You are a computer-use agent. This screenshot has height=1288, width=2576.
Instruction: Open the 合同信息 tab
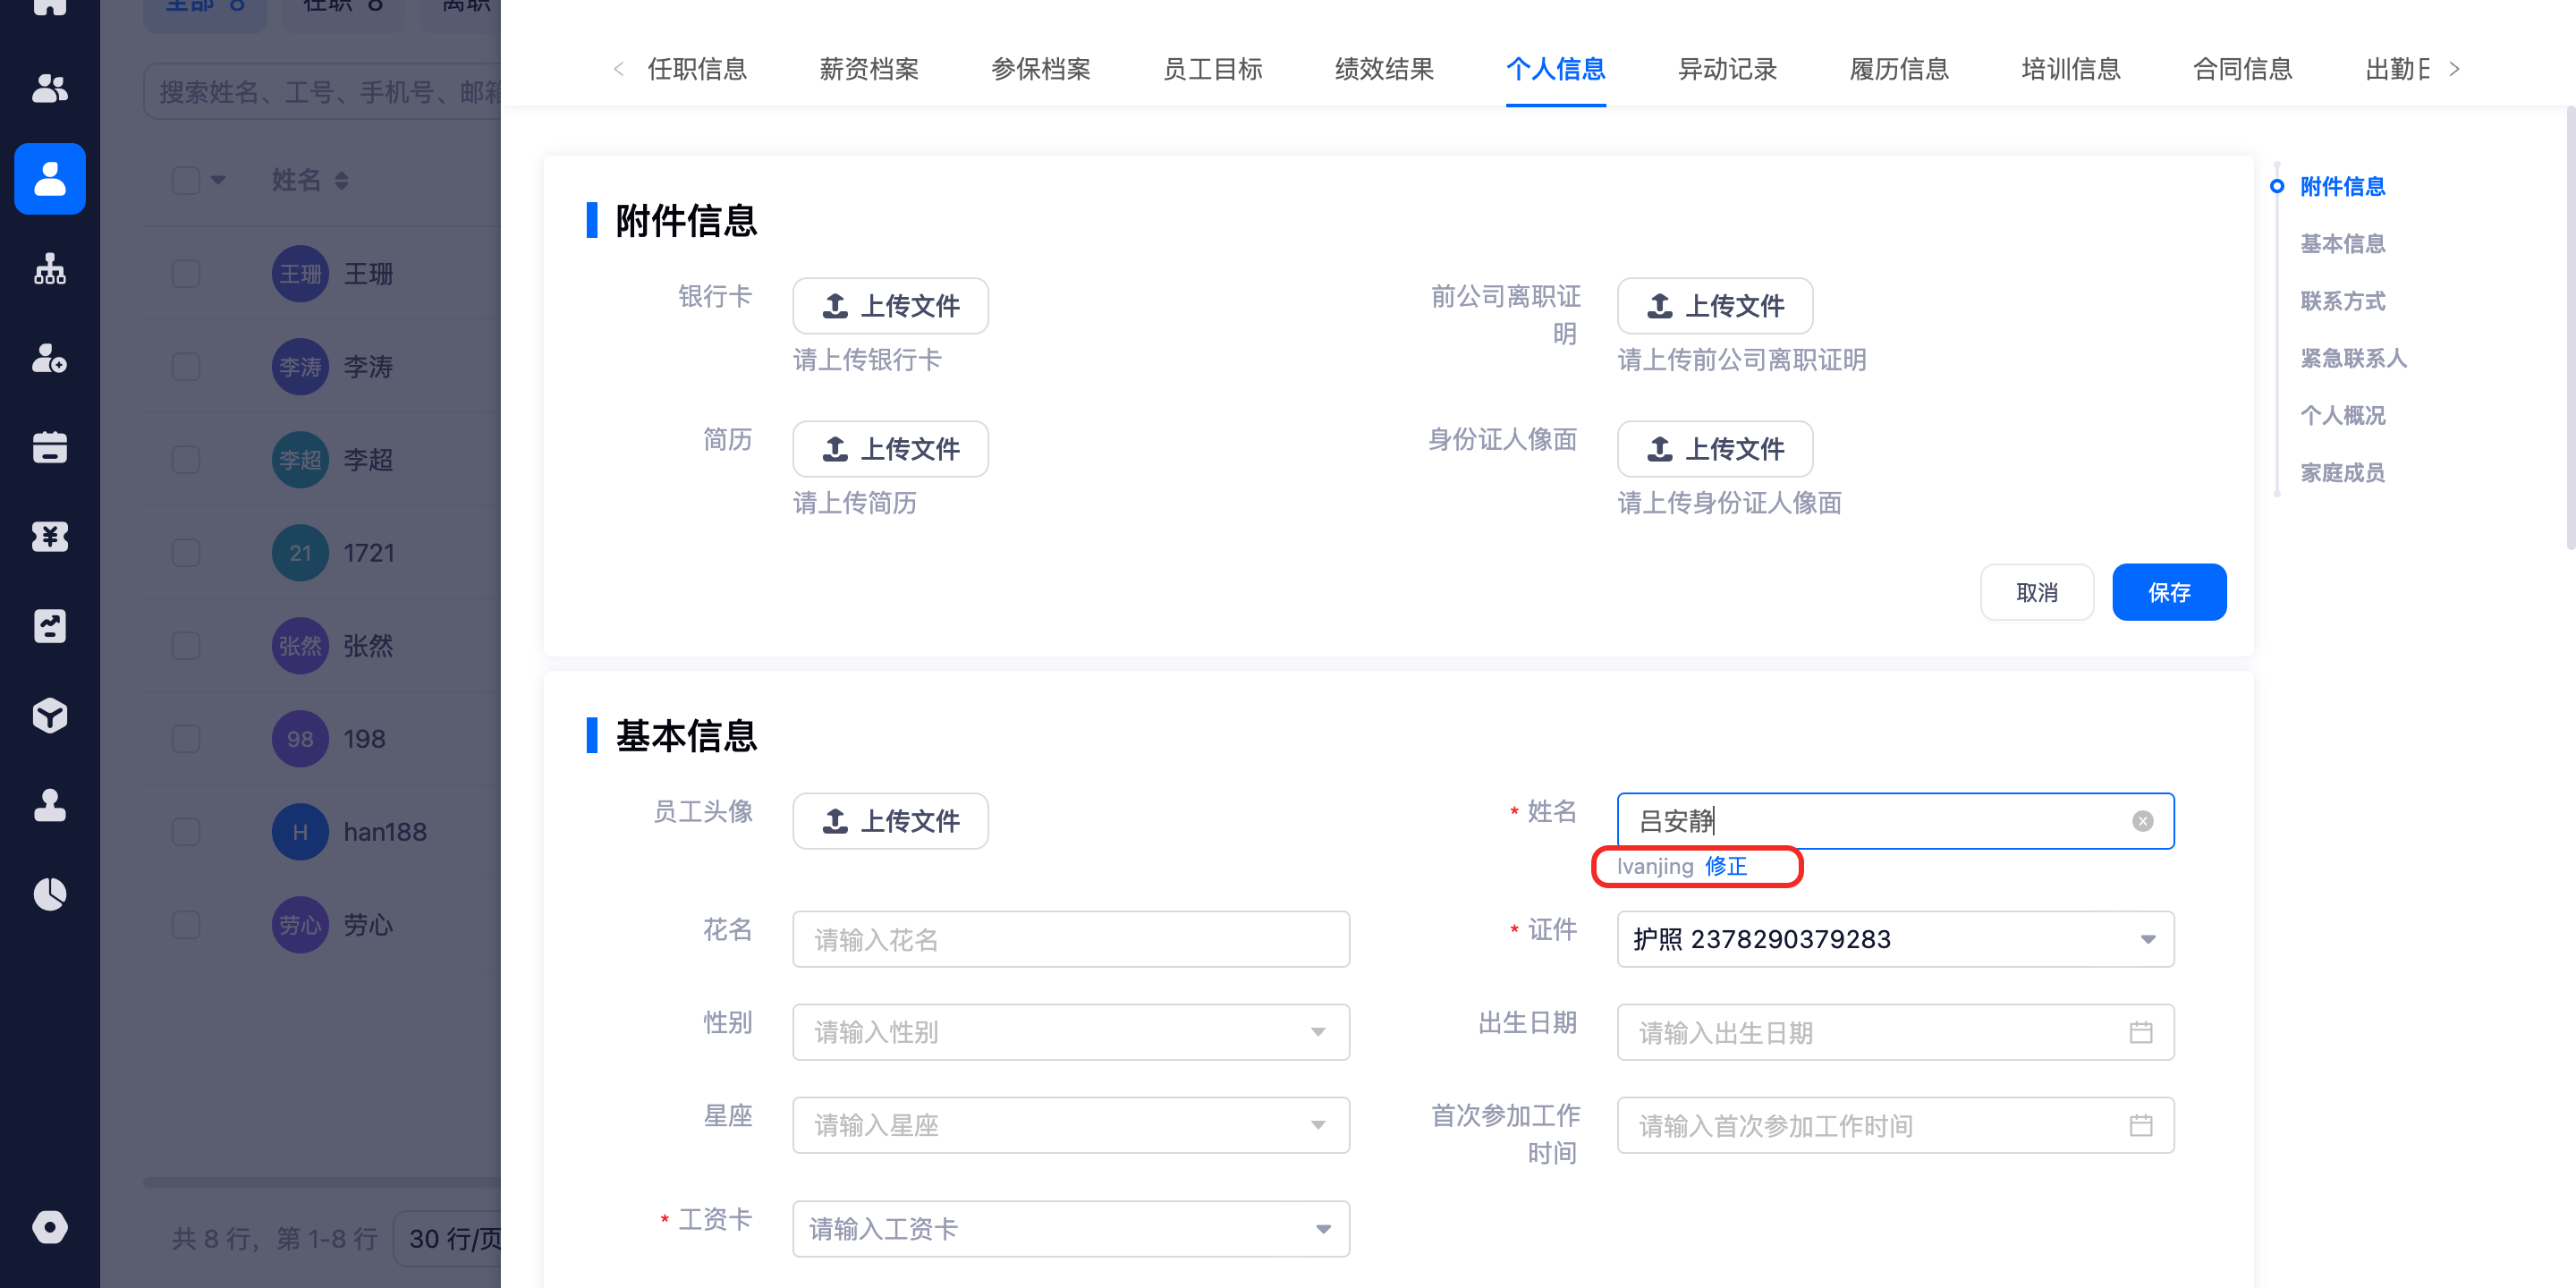click(x=2241, y=69)
